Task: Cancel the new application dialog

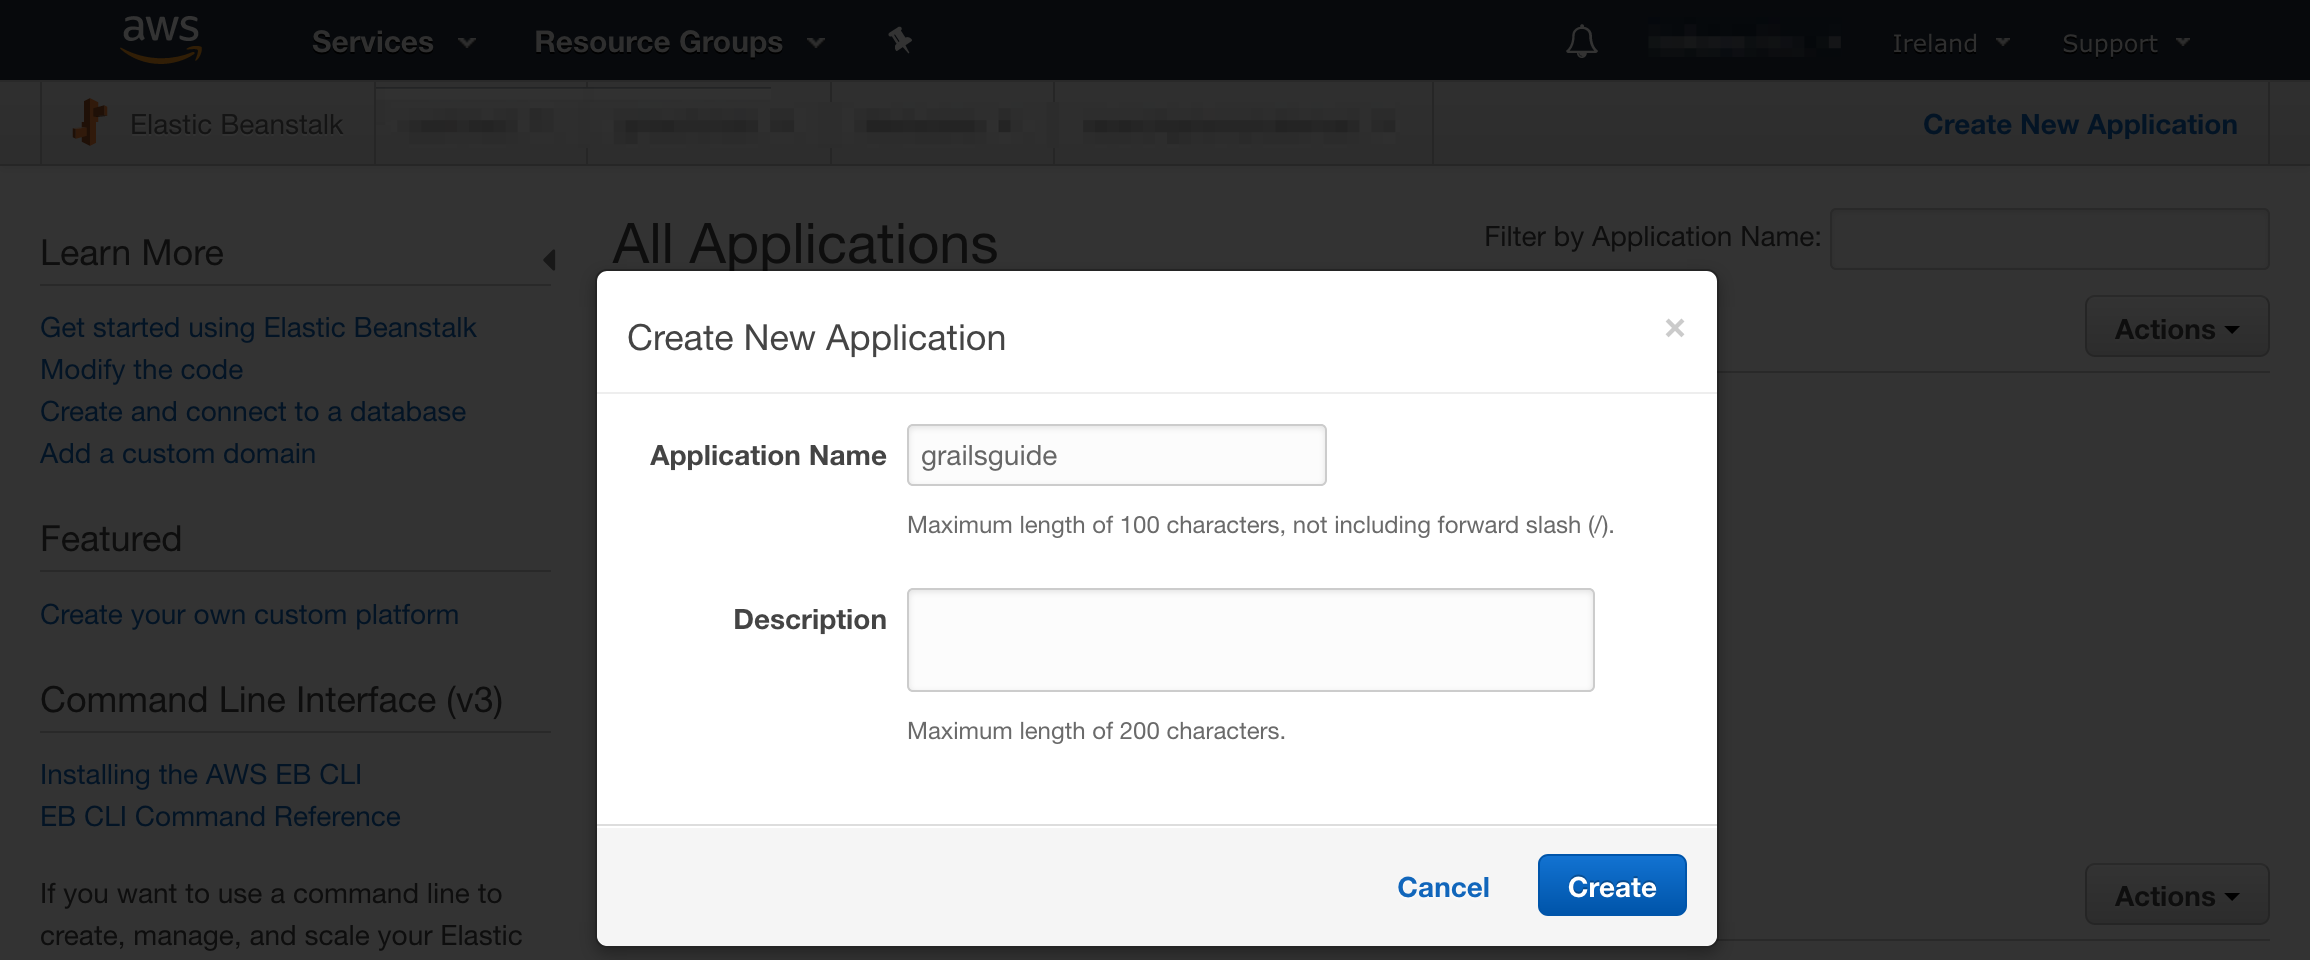Action: (1443, 887)
